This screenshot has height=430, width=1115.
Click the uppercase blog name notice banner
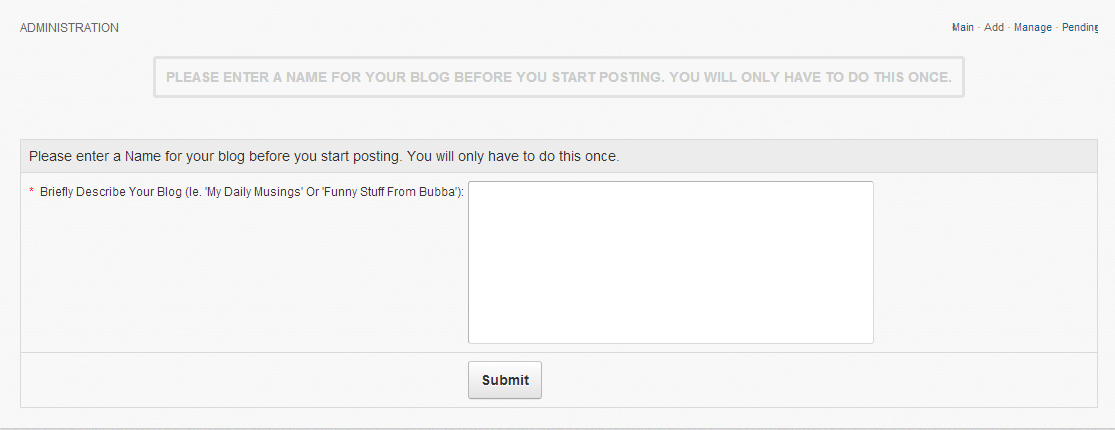coord(558,77)
